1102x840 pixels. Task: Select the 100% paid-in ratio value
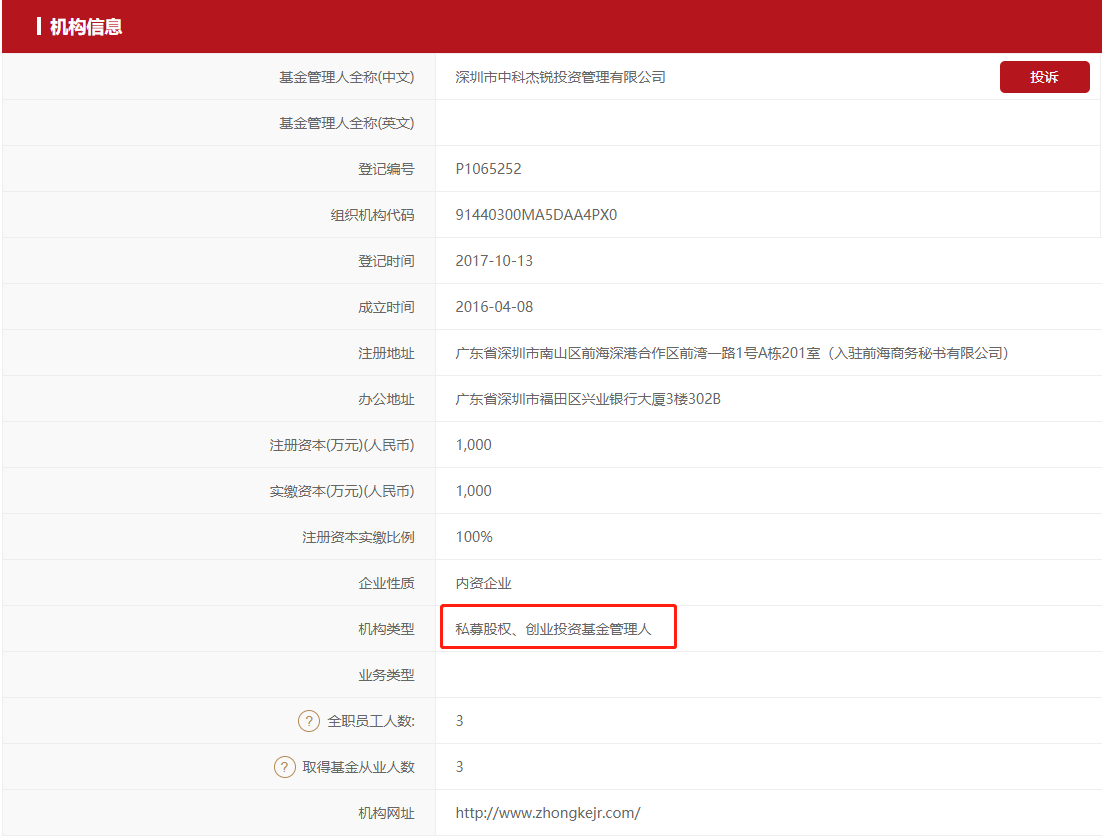coord(474,537)
